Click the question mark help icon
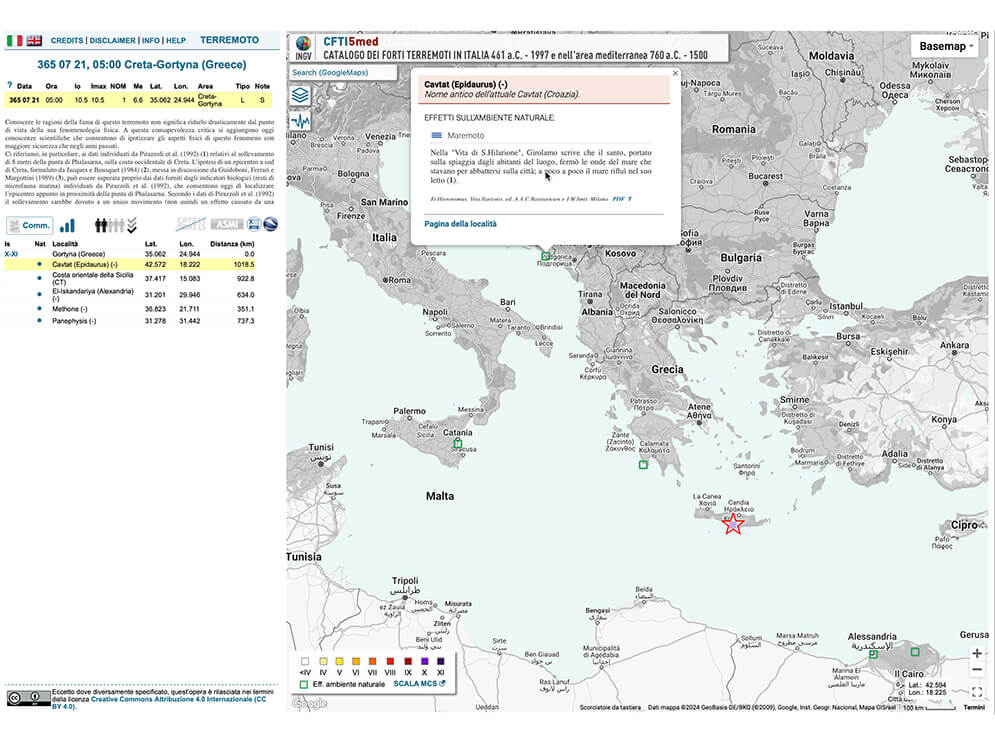The height and width of the screenshot is (746, 995). point(10,85)
